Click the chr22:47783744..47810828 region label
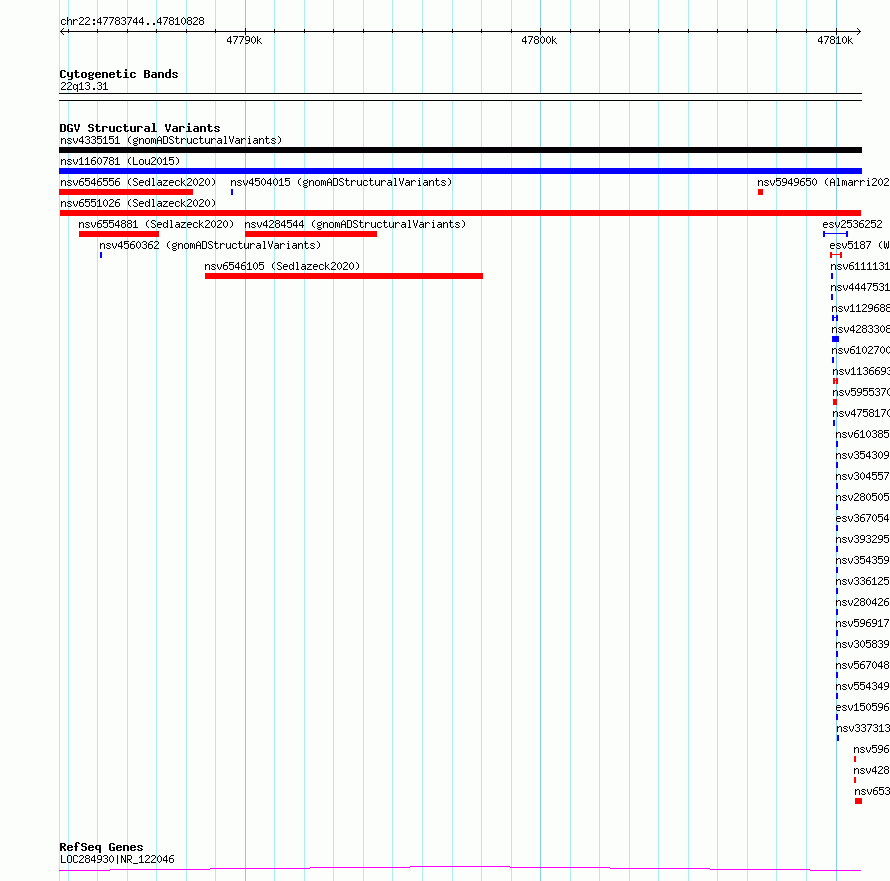The image size is (890, 881). coord(132,22)
